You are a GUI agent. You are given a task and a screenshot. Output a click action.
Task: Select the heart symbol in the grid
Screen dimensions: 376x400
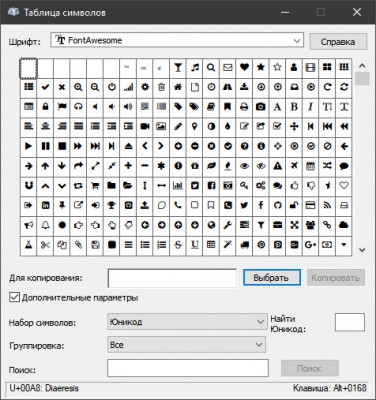pos(244,68)
